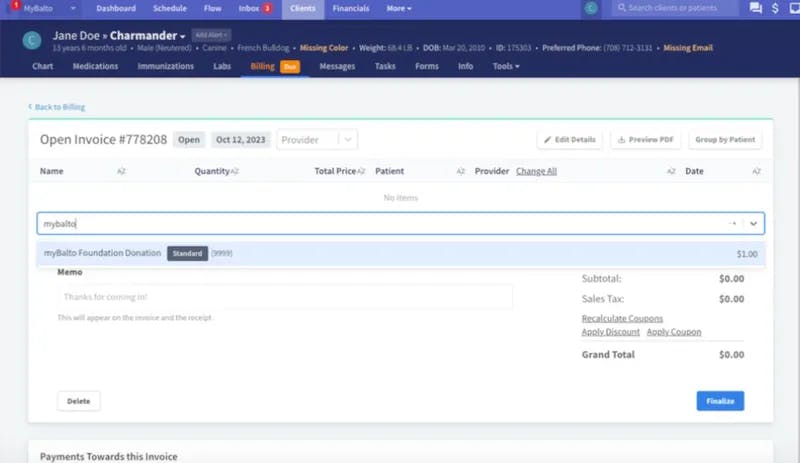Viewport: 800px width, 463px height.
Task: Sort invoice items by Name column icon
Action: (121, 172)
